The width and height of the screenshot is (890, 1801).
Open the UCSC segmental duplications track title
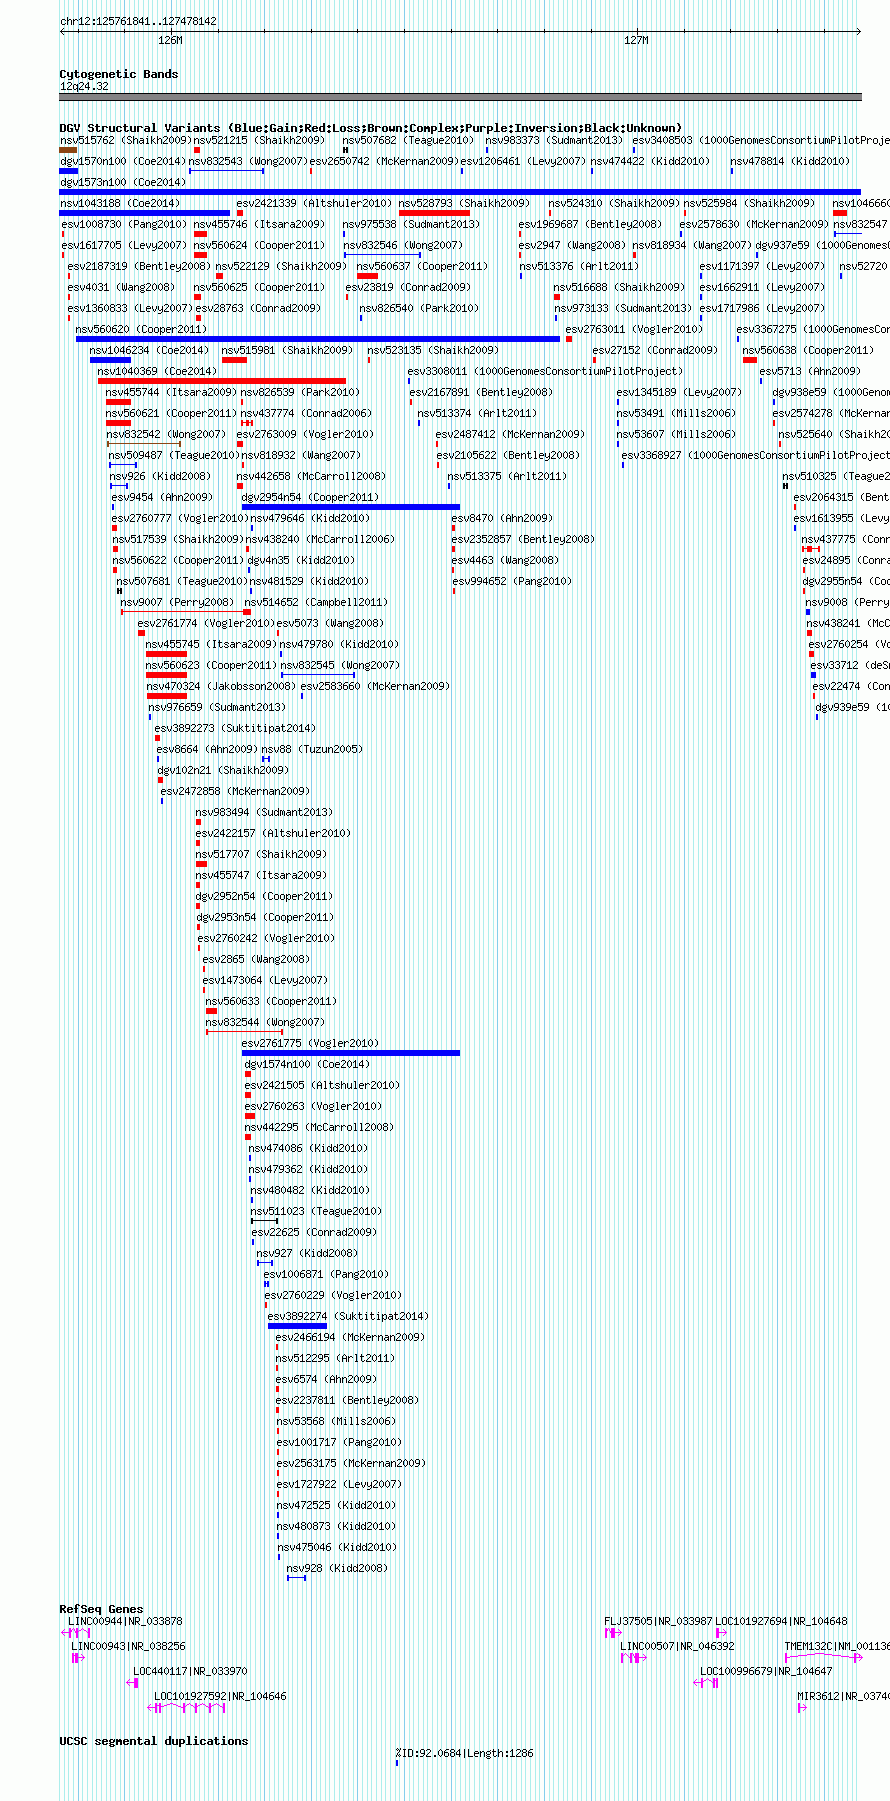(154, 1741)
